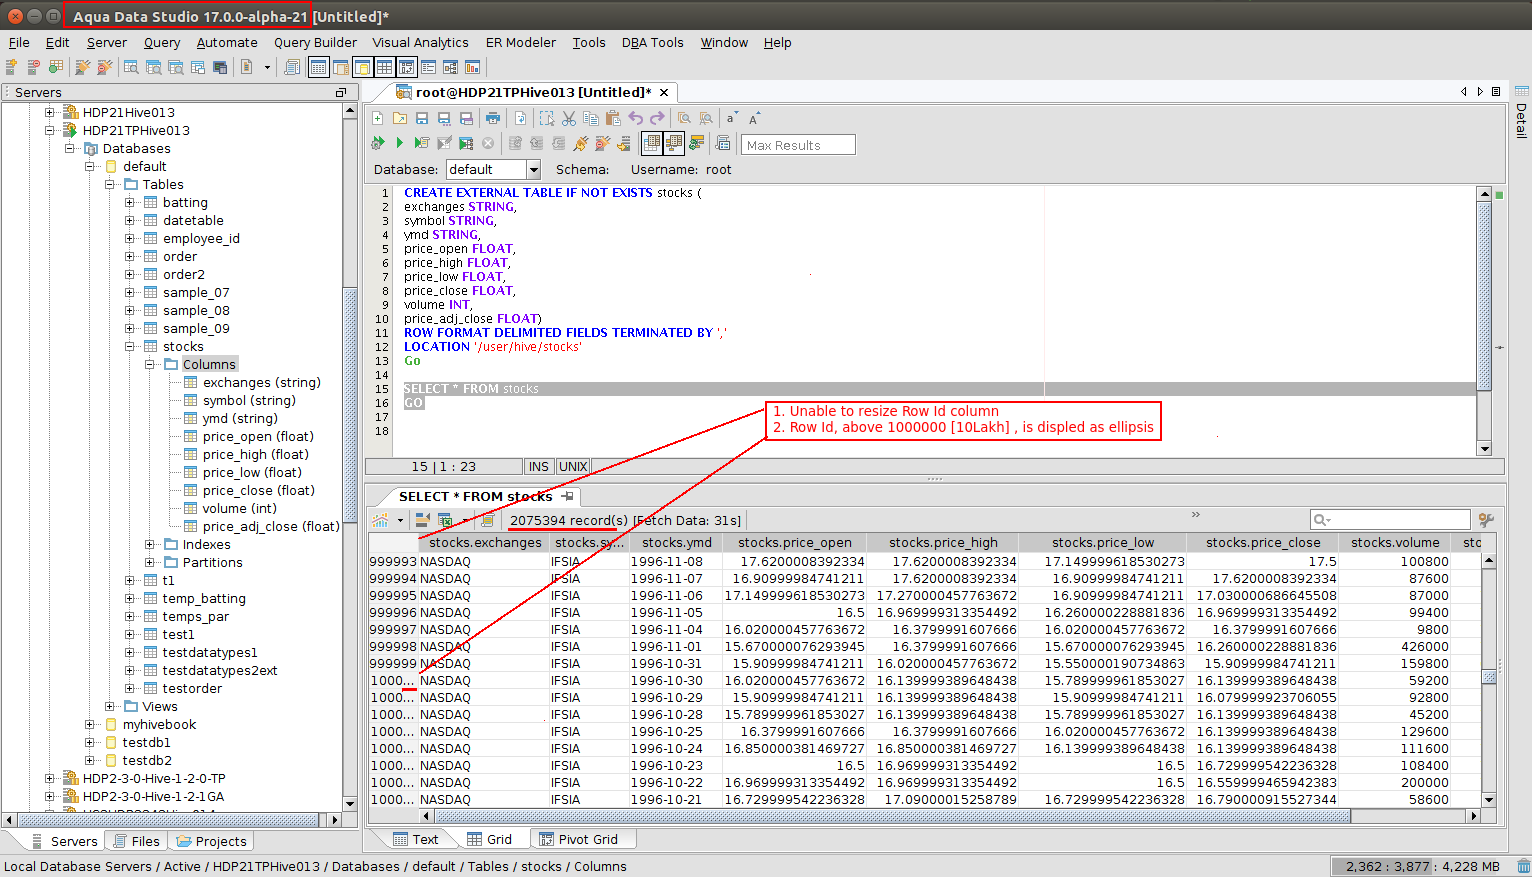
Task: Click the results chart icon
Action: [x=380, y=520]
